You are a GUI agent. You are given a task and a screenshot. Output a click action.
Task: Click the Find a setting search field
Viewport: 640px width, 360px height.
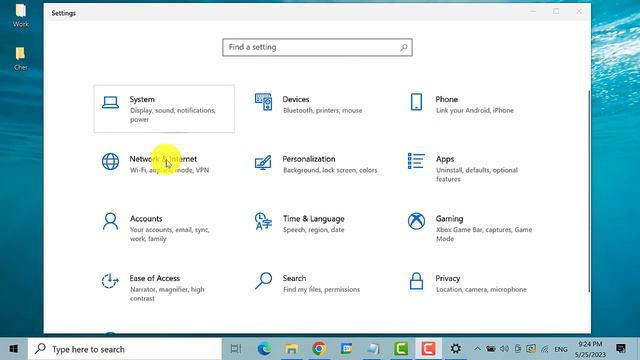[x=317, y=47]
